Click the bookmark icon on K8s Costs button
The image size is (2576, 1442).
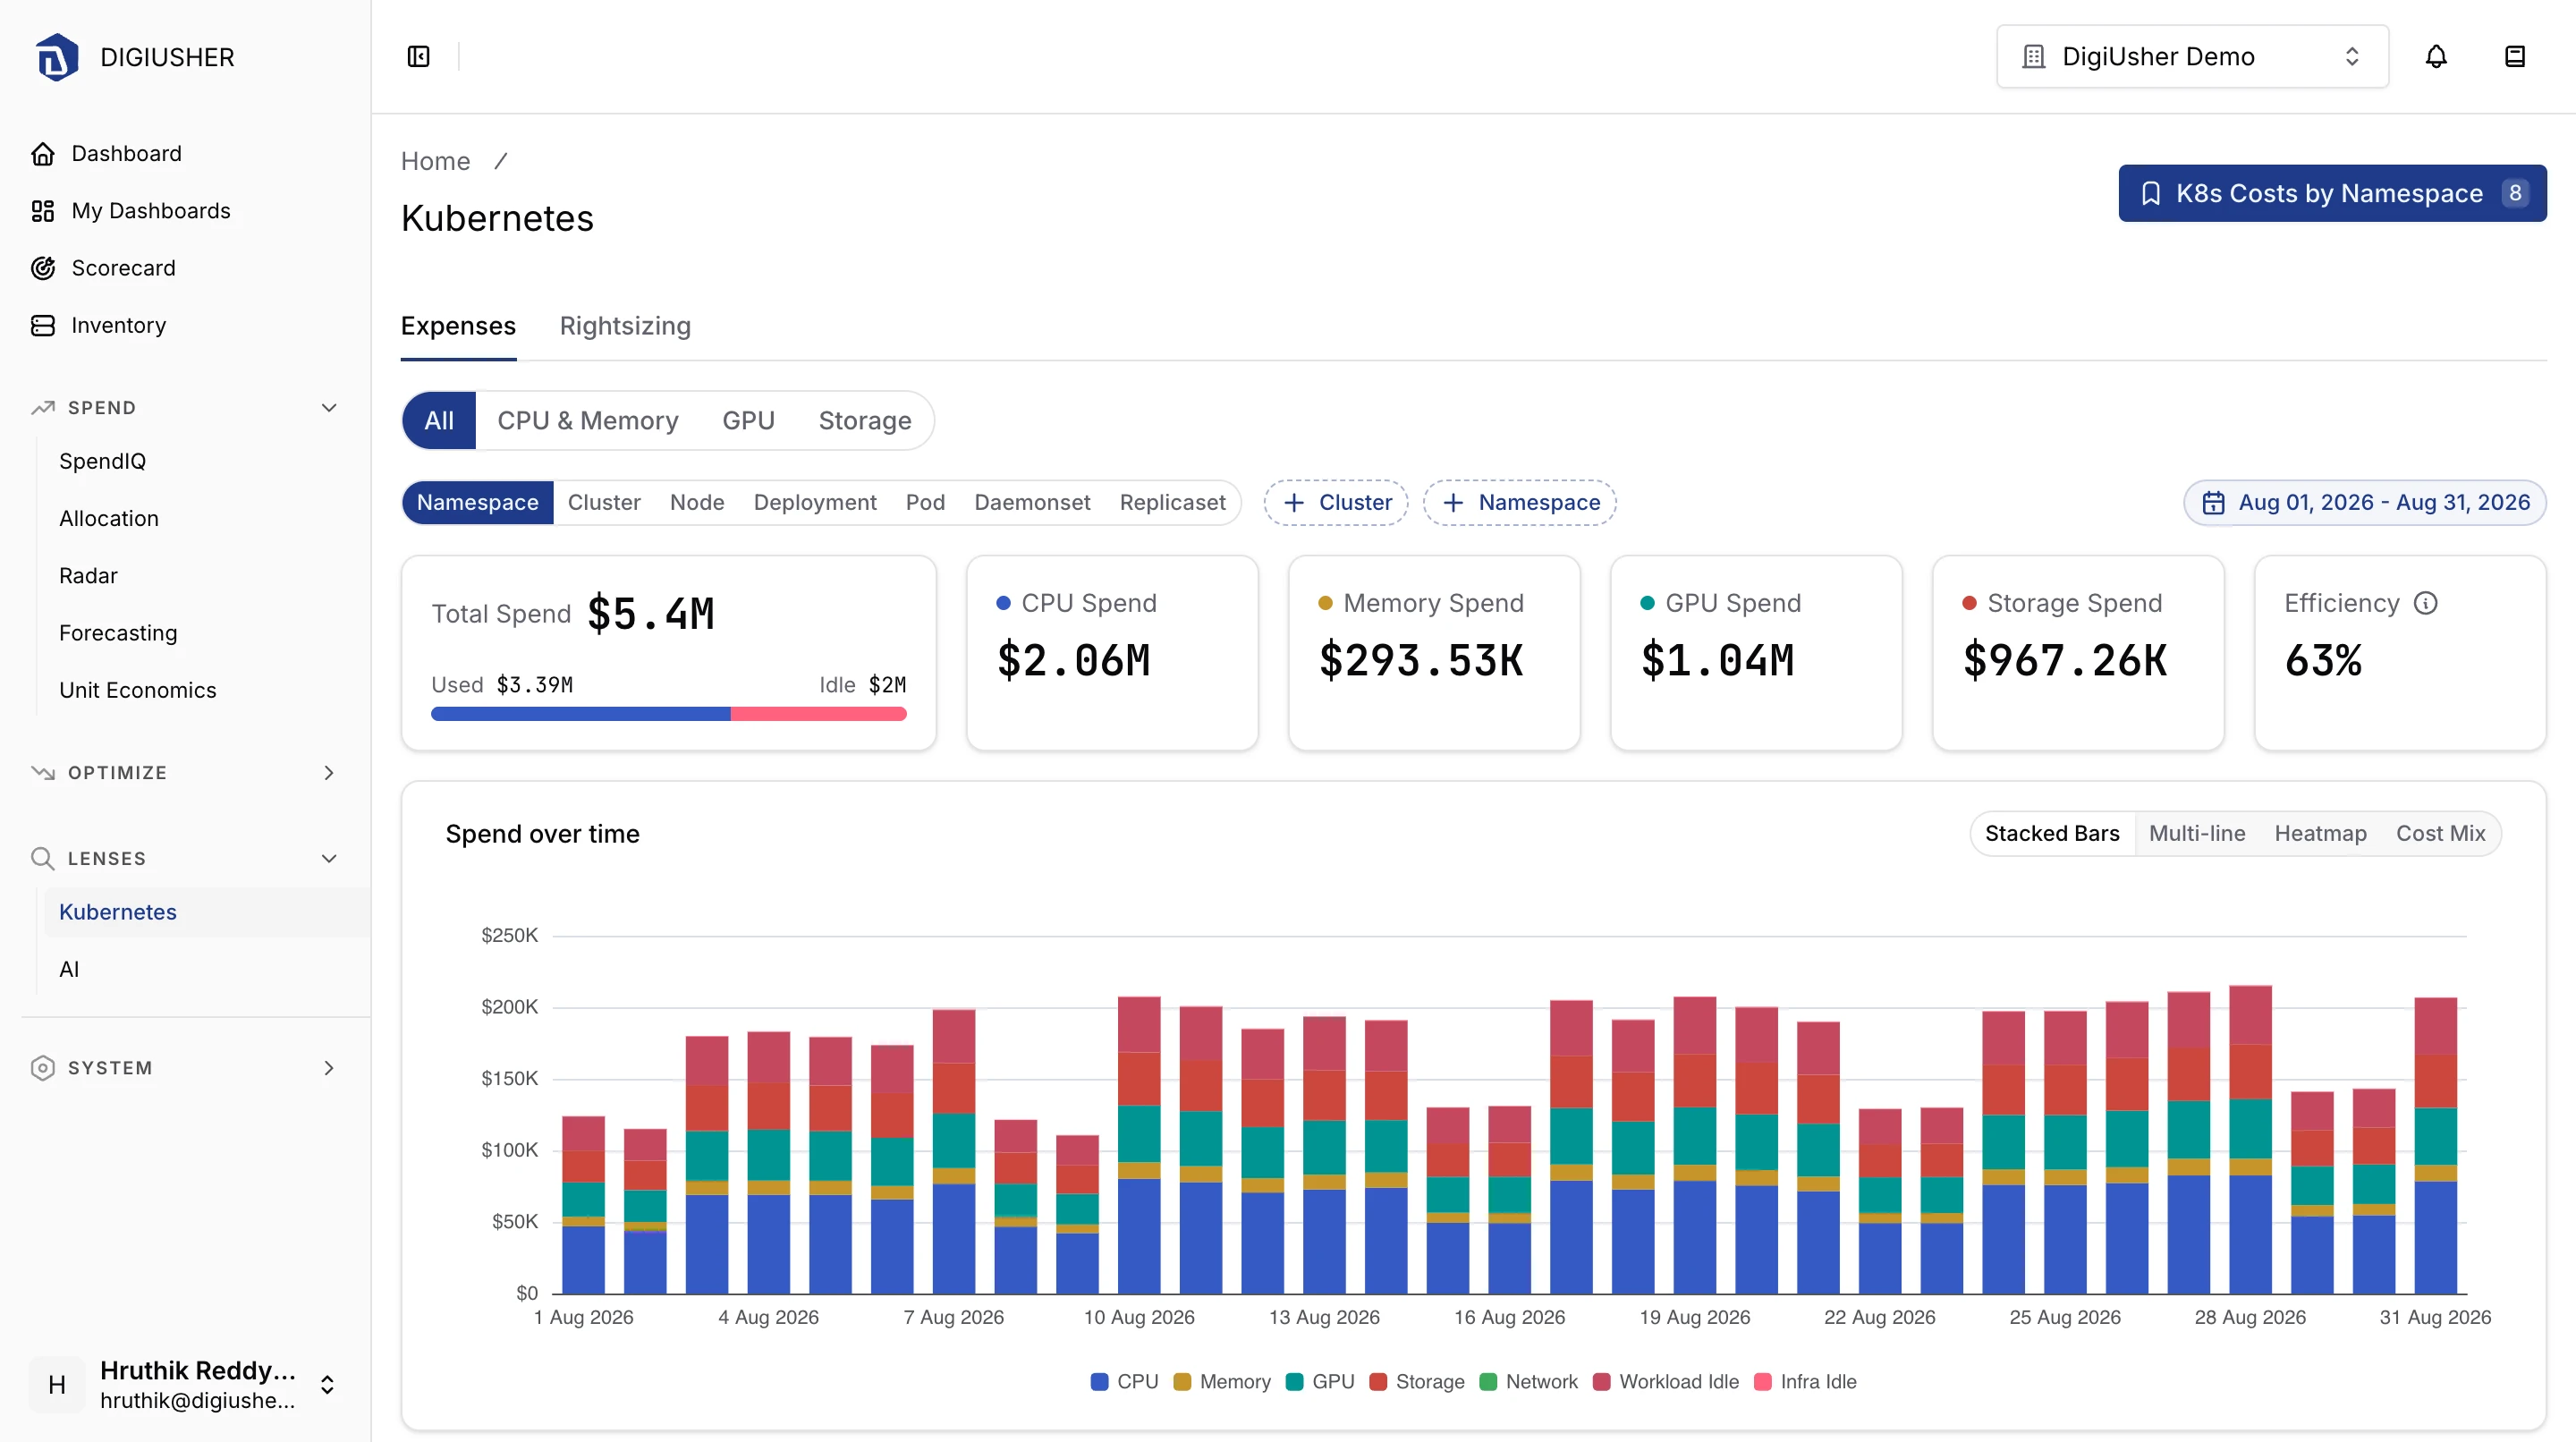[x=2151, y=194]
